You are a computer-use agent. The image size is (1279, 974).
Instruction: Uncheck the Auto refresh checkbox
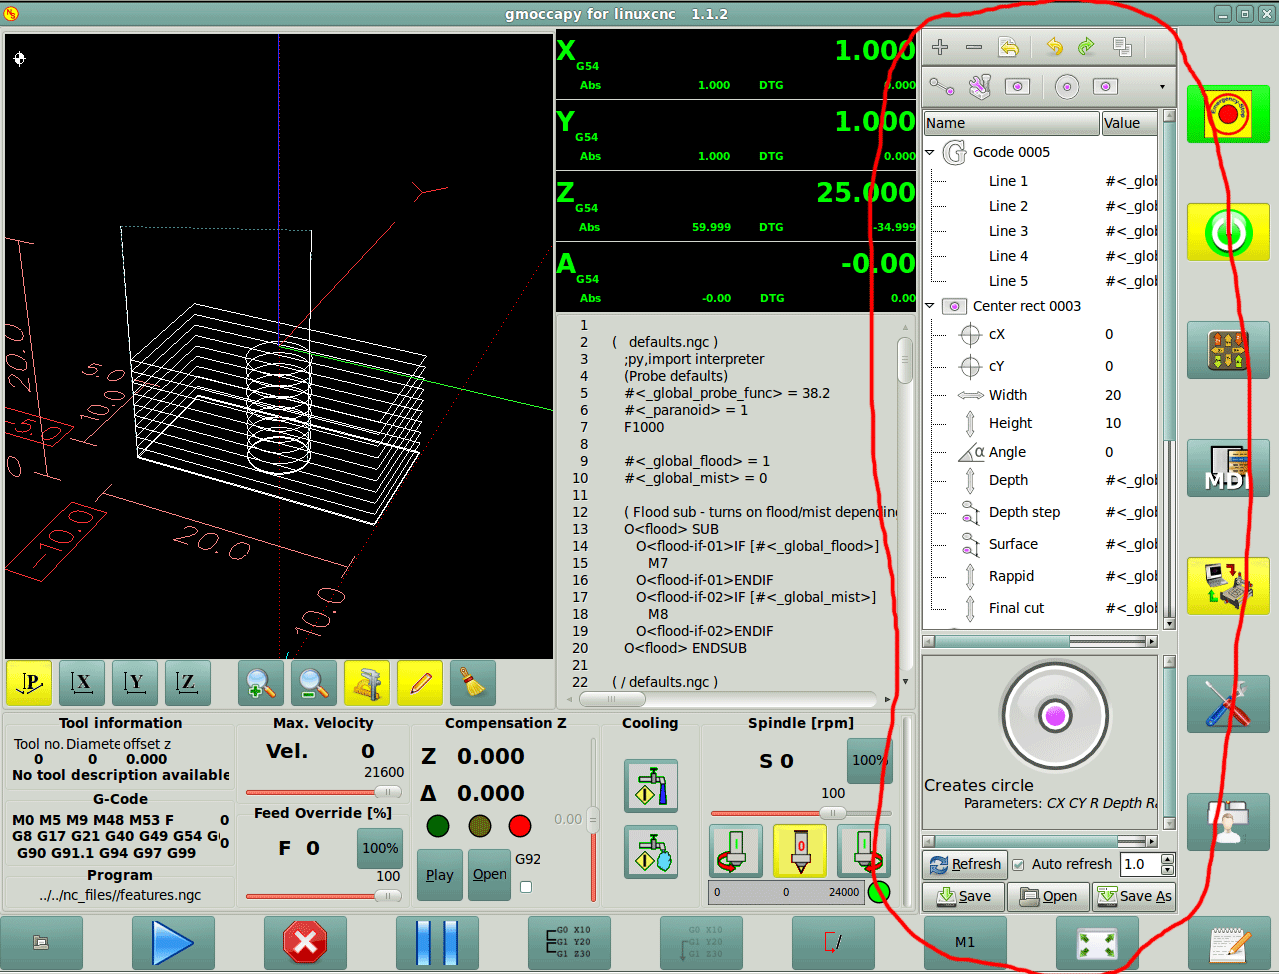click(x=1018, y=865)
